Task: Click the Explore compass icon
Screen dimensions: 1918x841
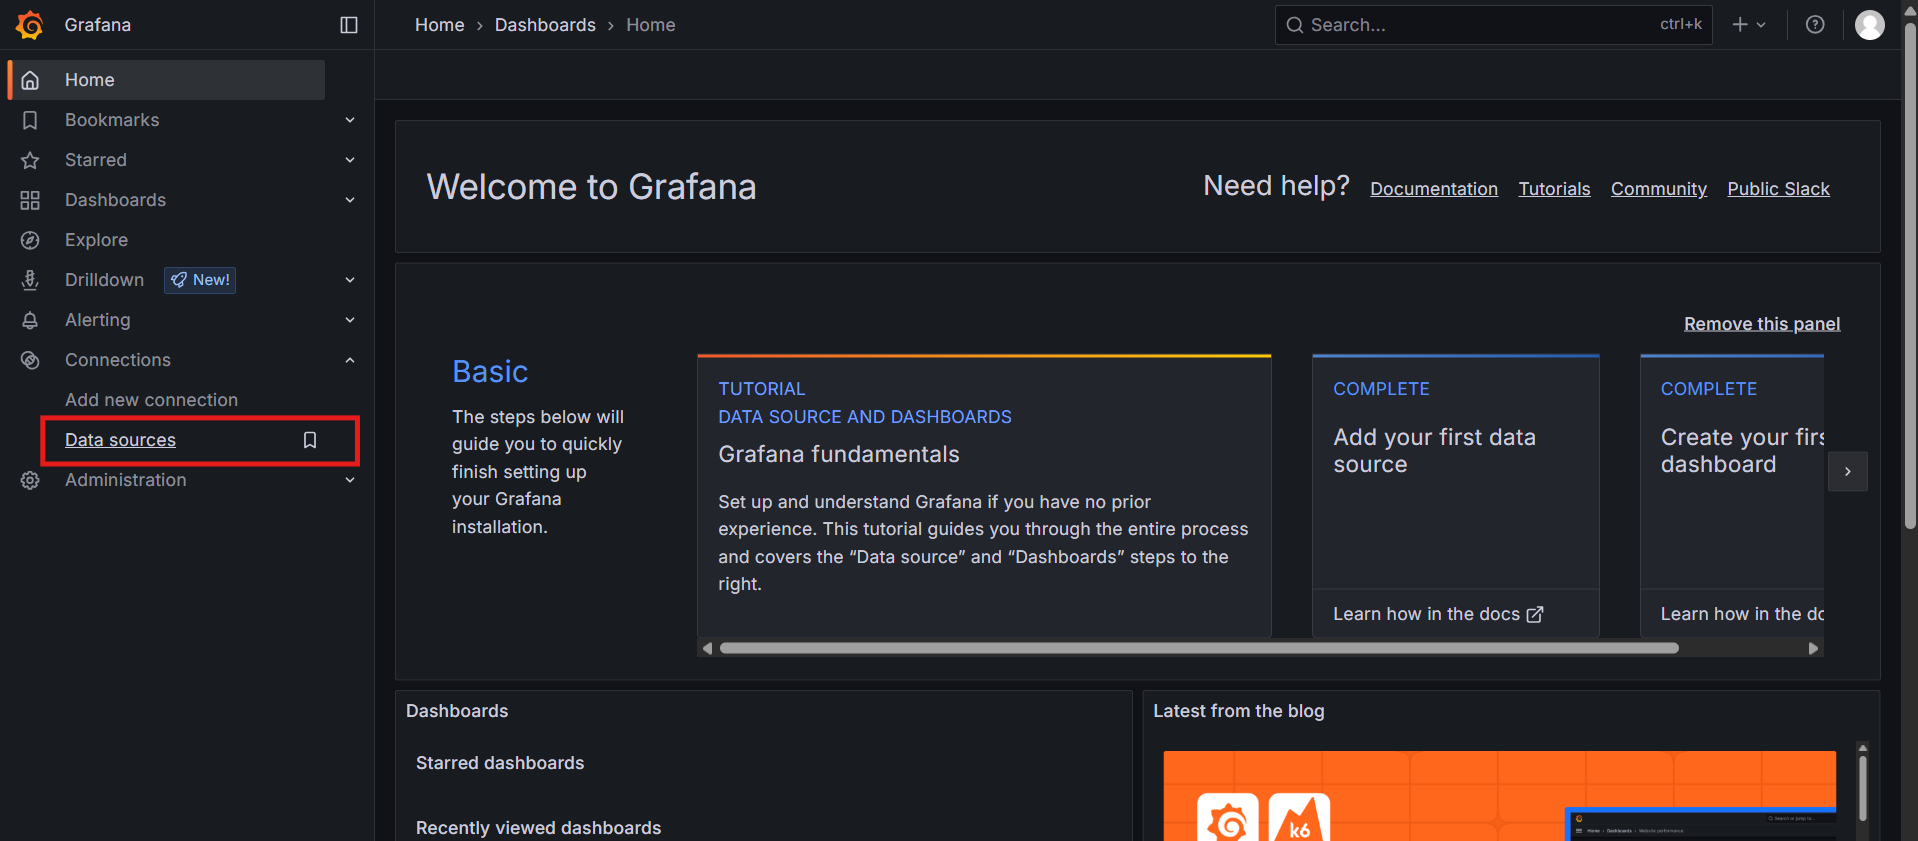Action: pos(30,240)
